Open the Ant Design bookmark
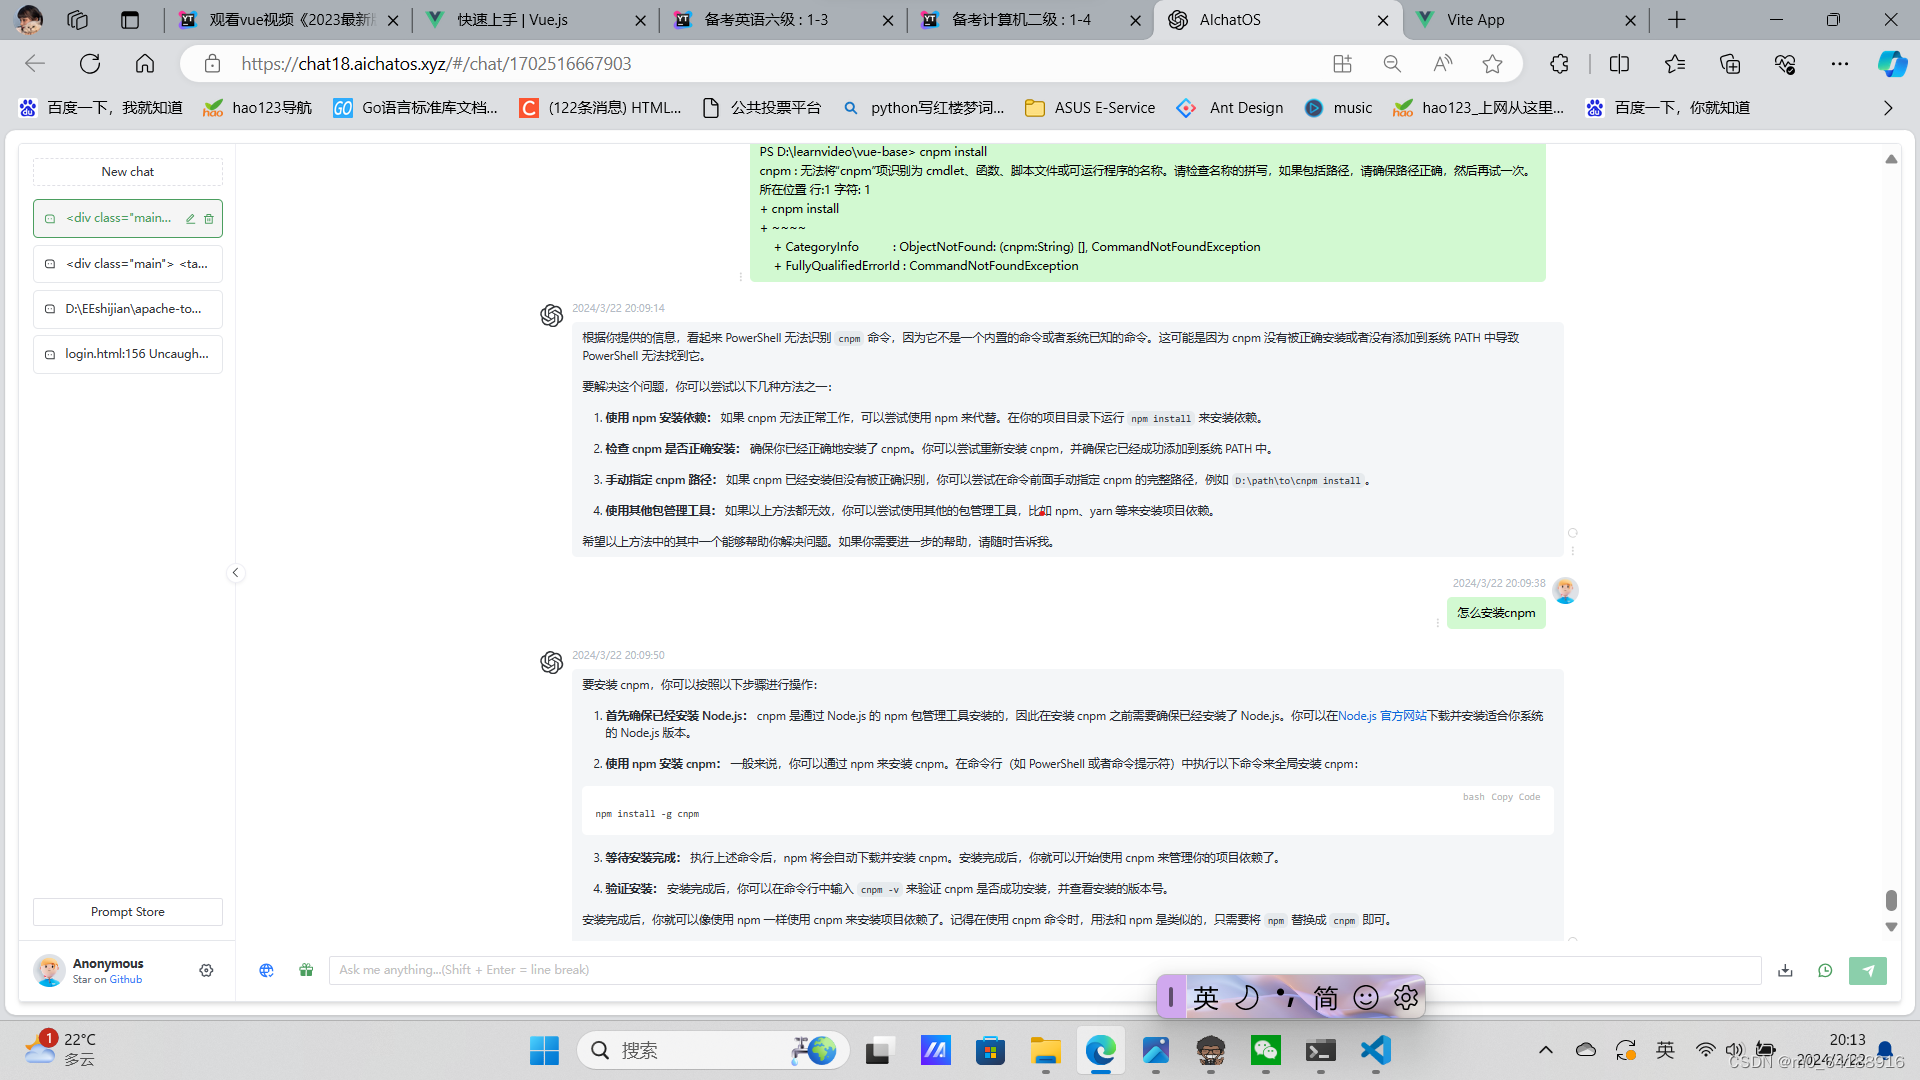This screenshot has height=1080, width=1920. point(1230,108)
